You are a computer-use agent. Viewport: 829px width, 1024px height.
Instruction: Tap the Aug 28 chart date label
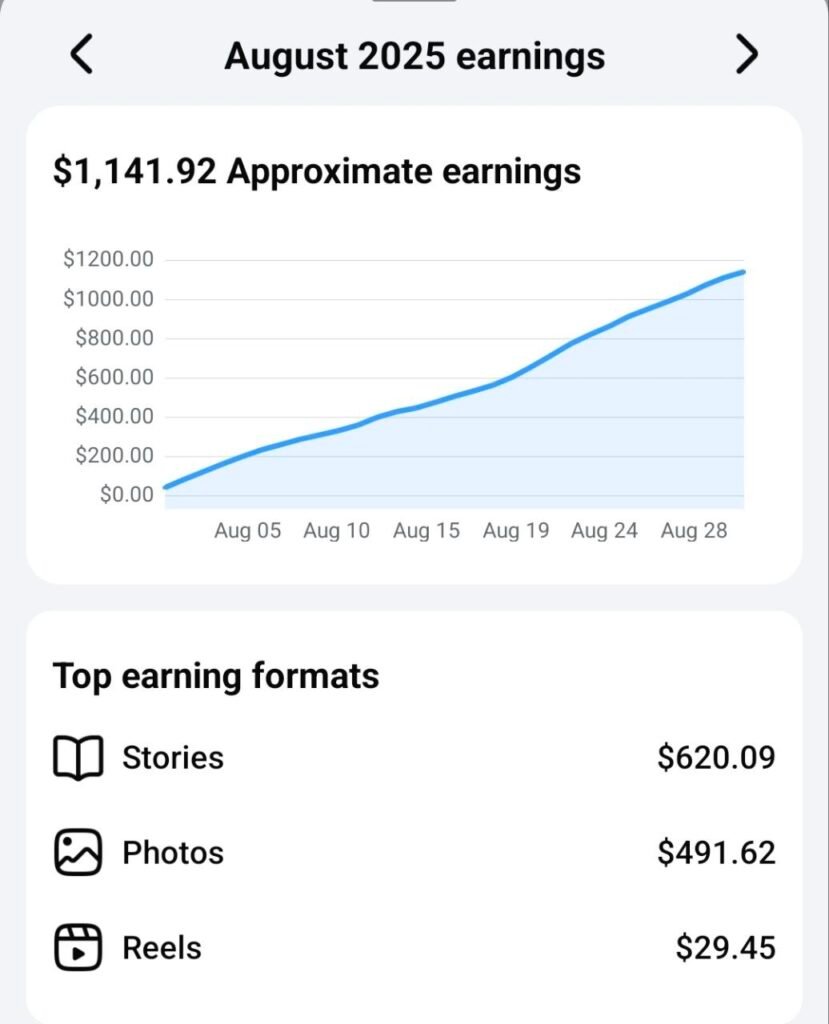point(694,531)
